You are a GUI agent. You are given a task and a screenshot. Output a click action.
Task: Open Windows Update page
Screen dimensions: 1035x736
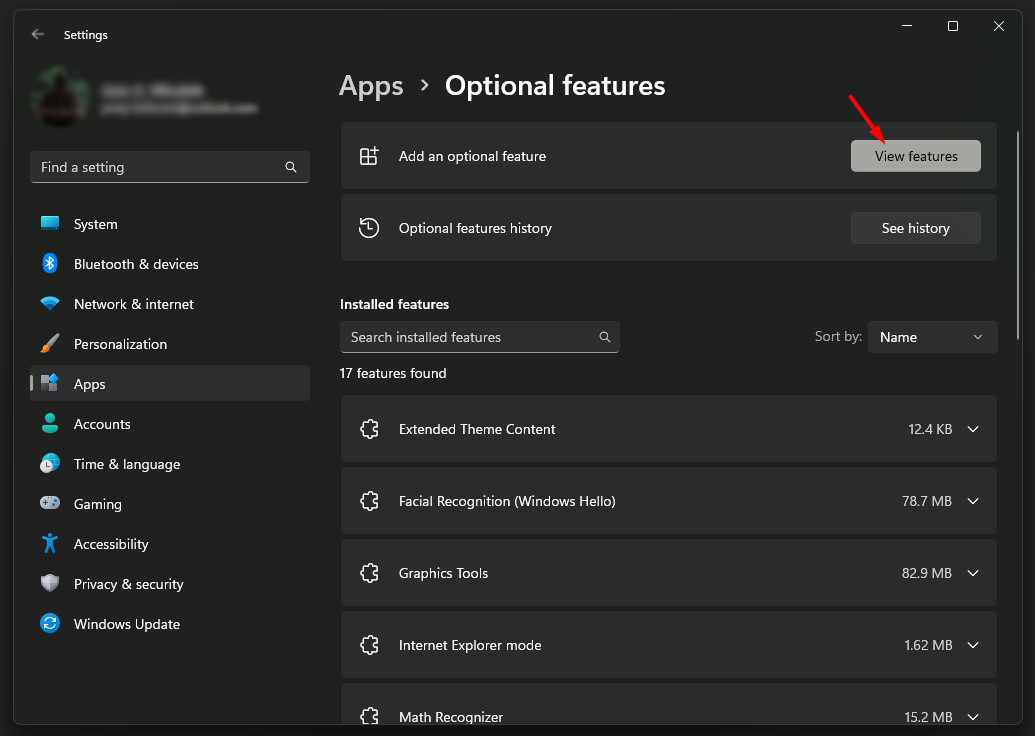(x=170, y=624)
